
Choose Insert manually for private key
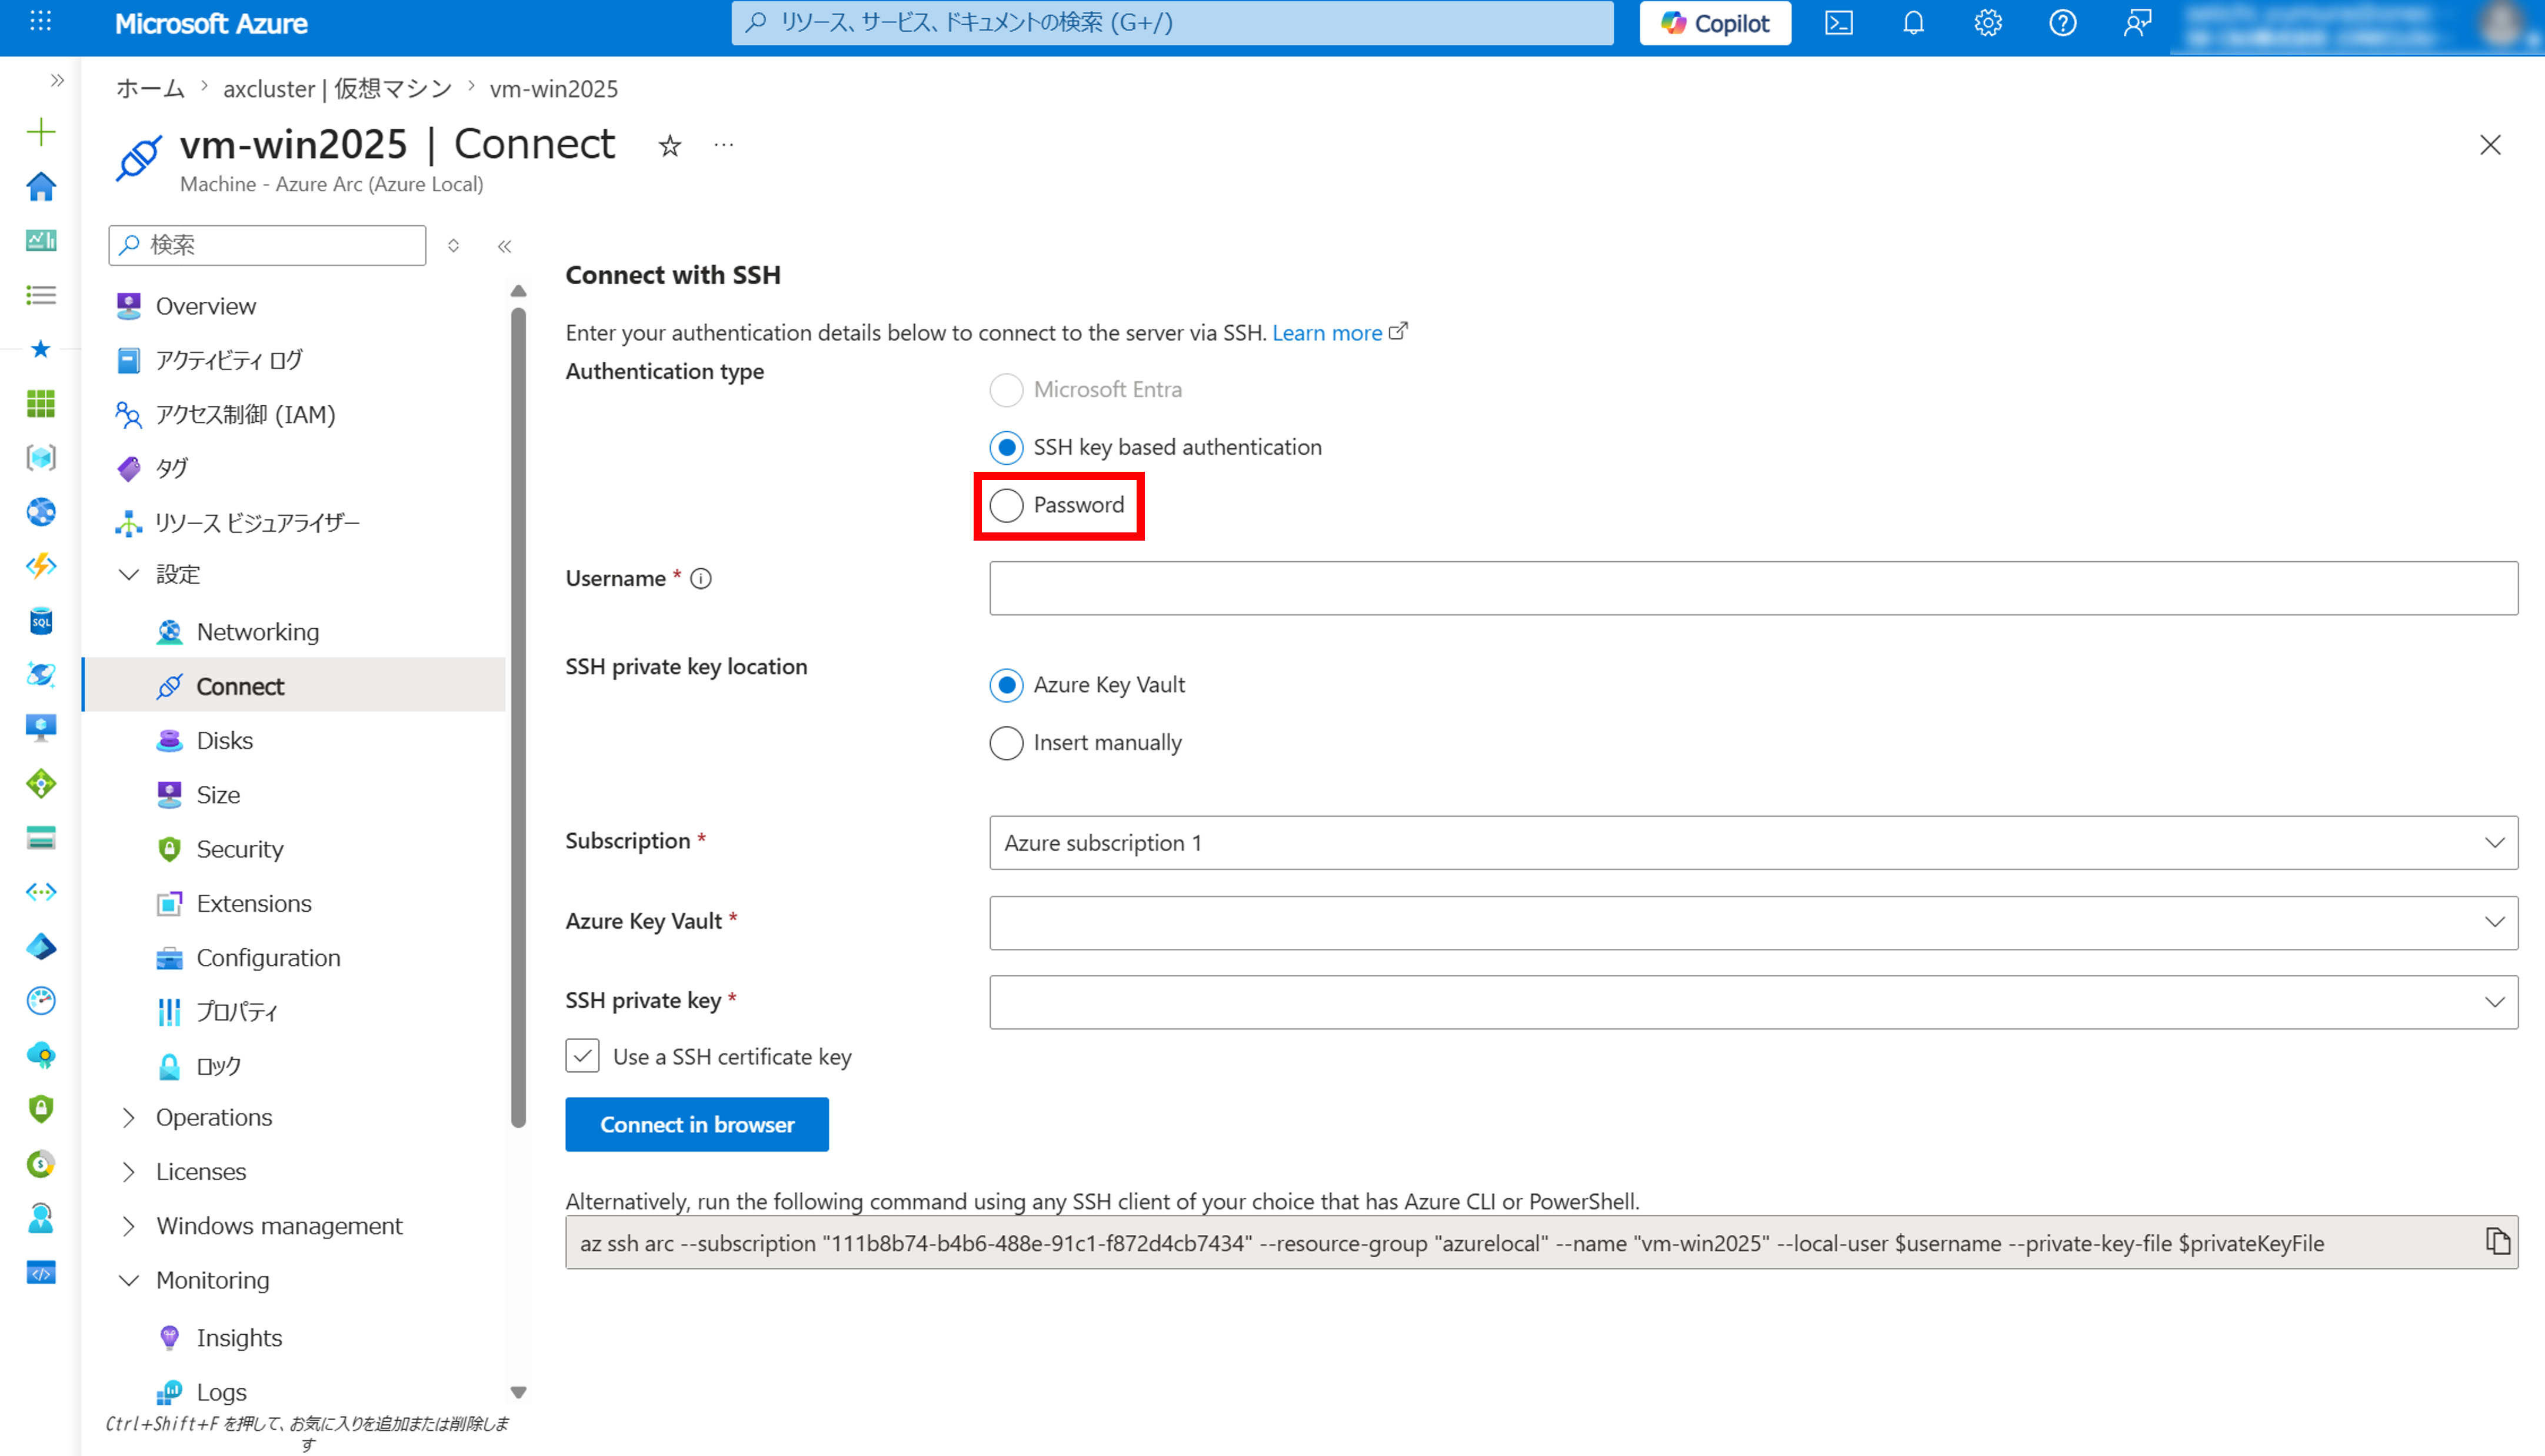pyautogui.click(x=1007, y=743)
